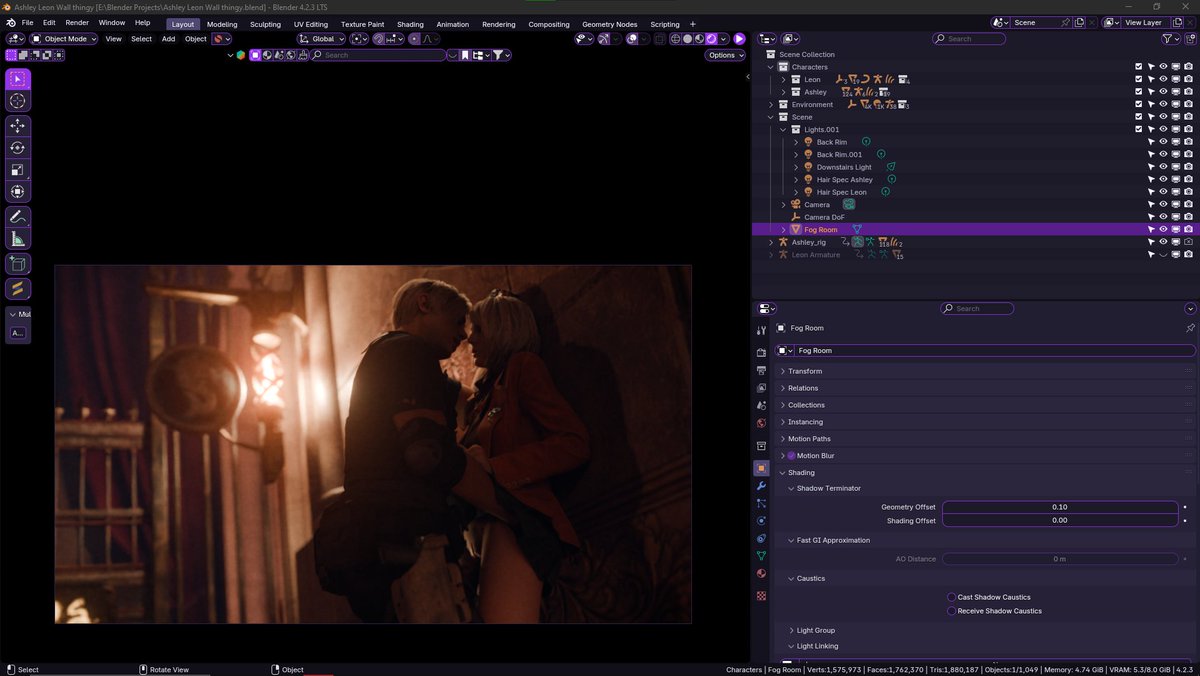
Task: Click the Shading Offset value field
Action: coord(1059,520)
